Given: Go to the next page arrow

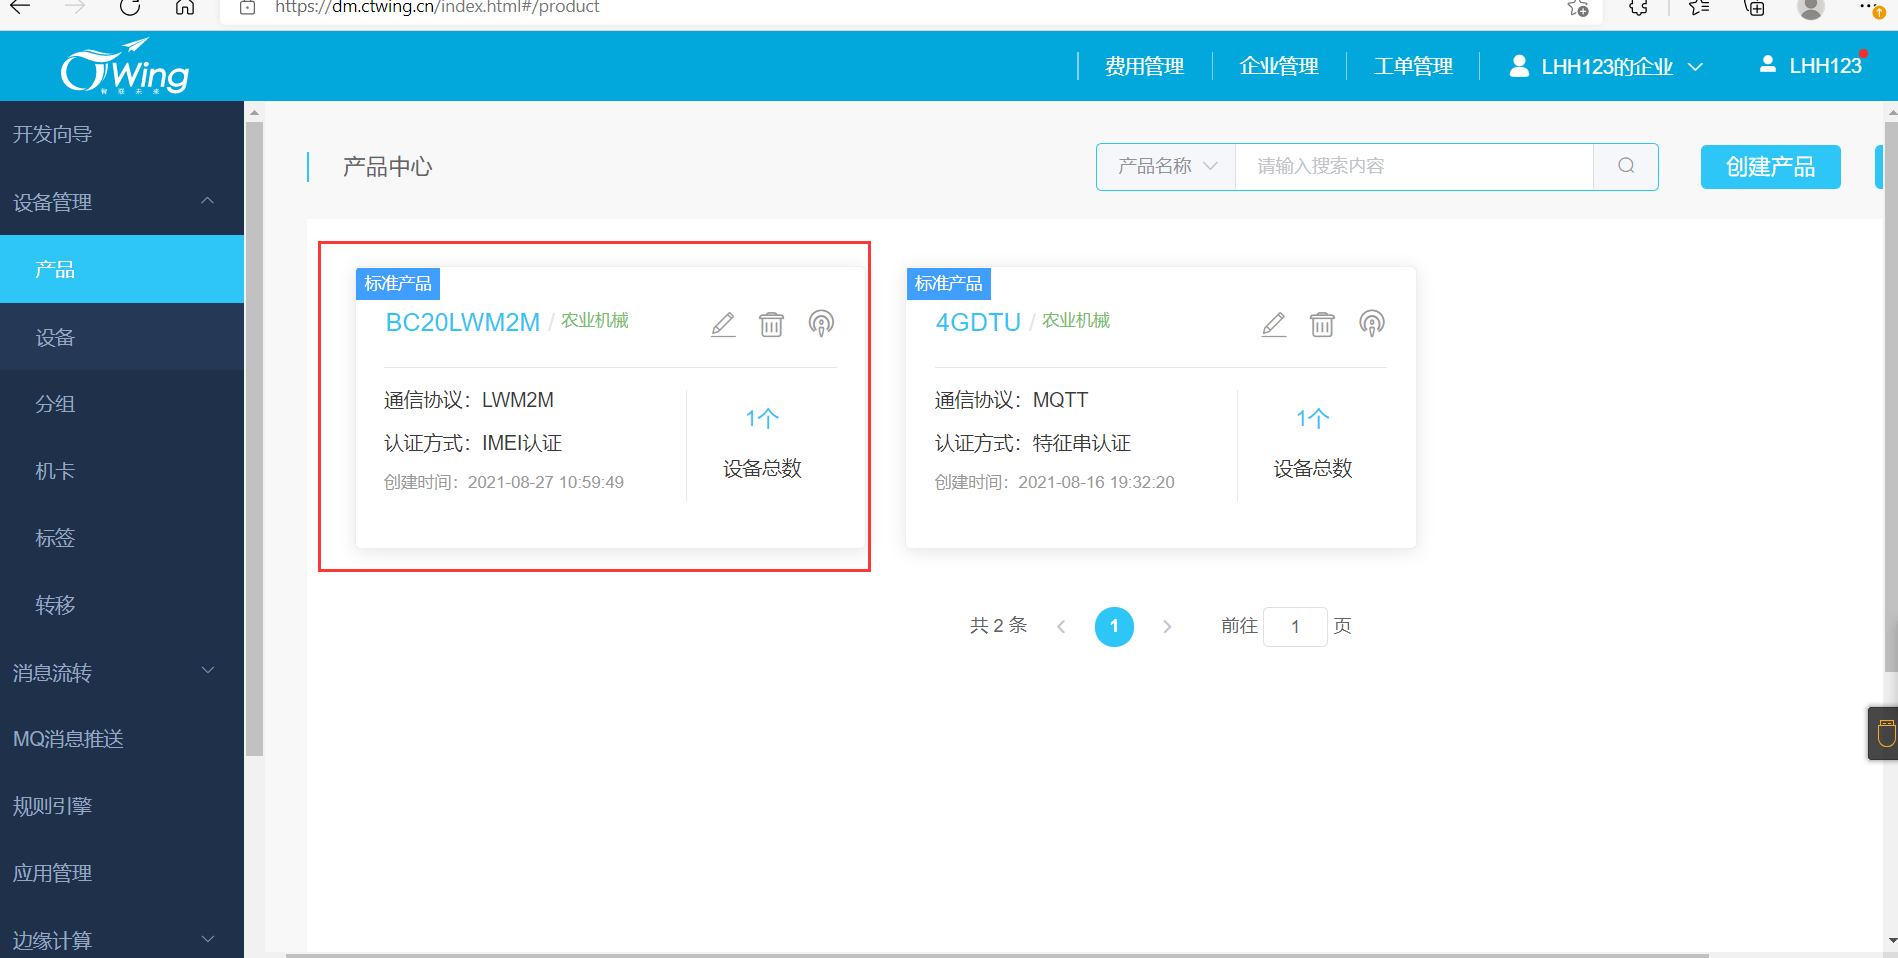Looking at the screenshot, I should [1167, 627].
